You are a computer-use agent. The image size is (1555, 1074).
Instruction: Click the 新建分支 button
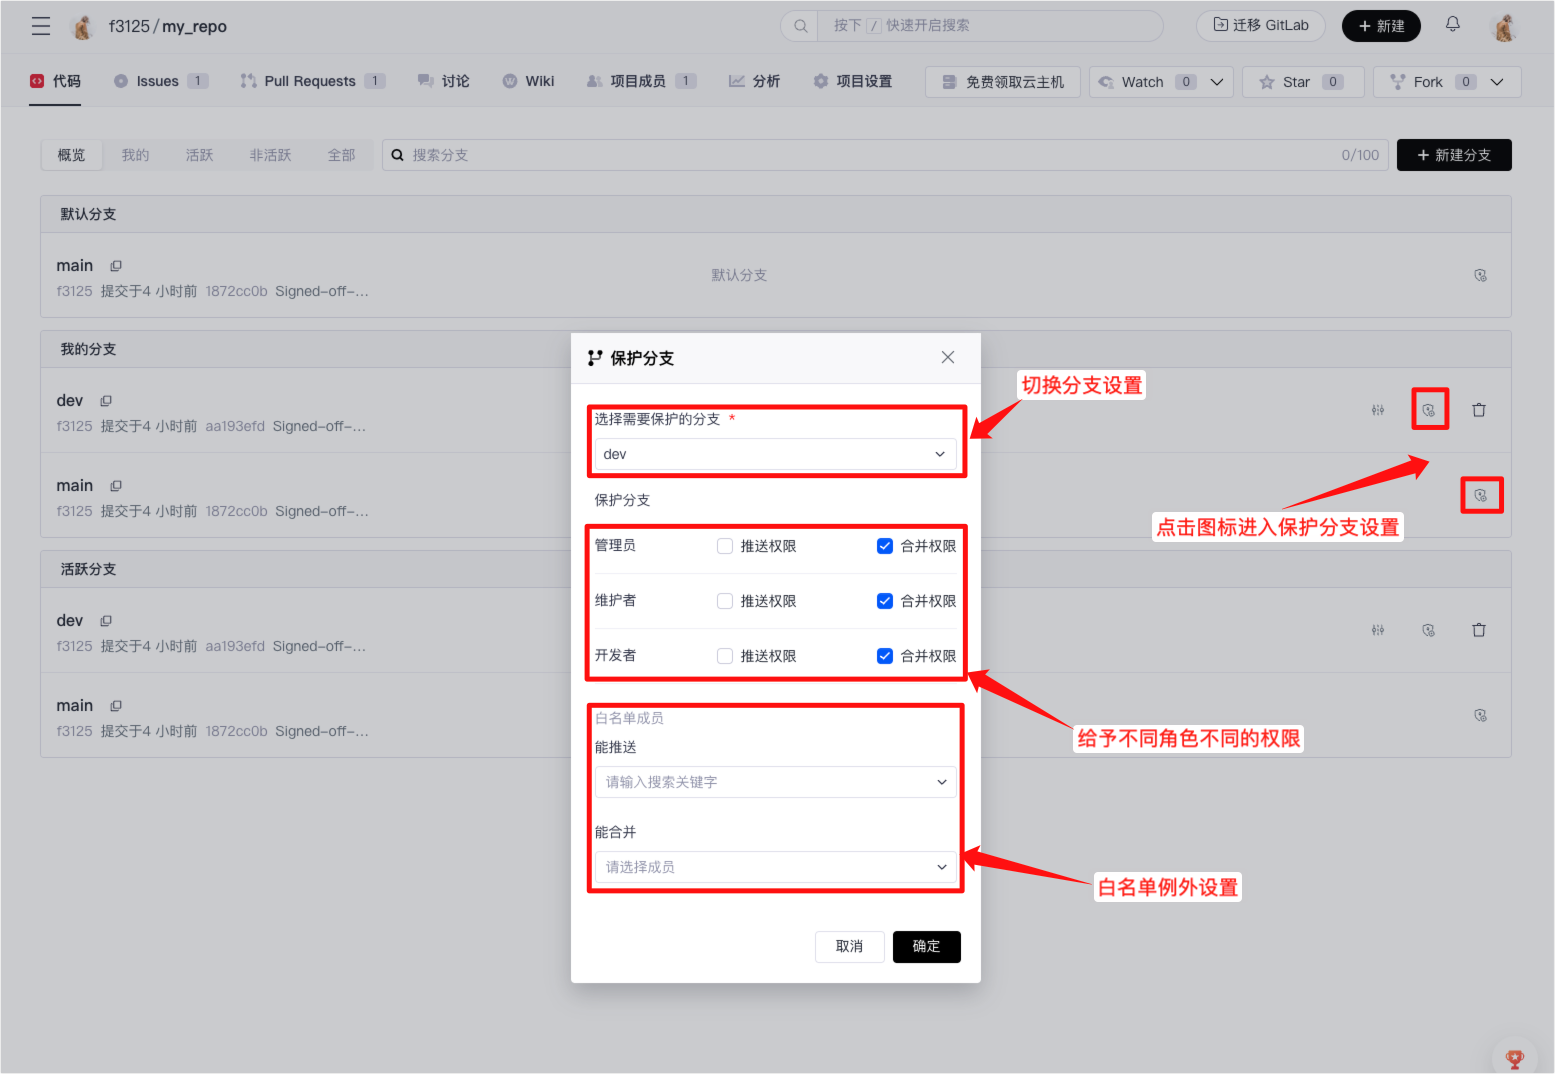1453,155
